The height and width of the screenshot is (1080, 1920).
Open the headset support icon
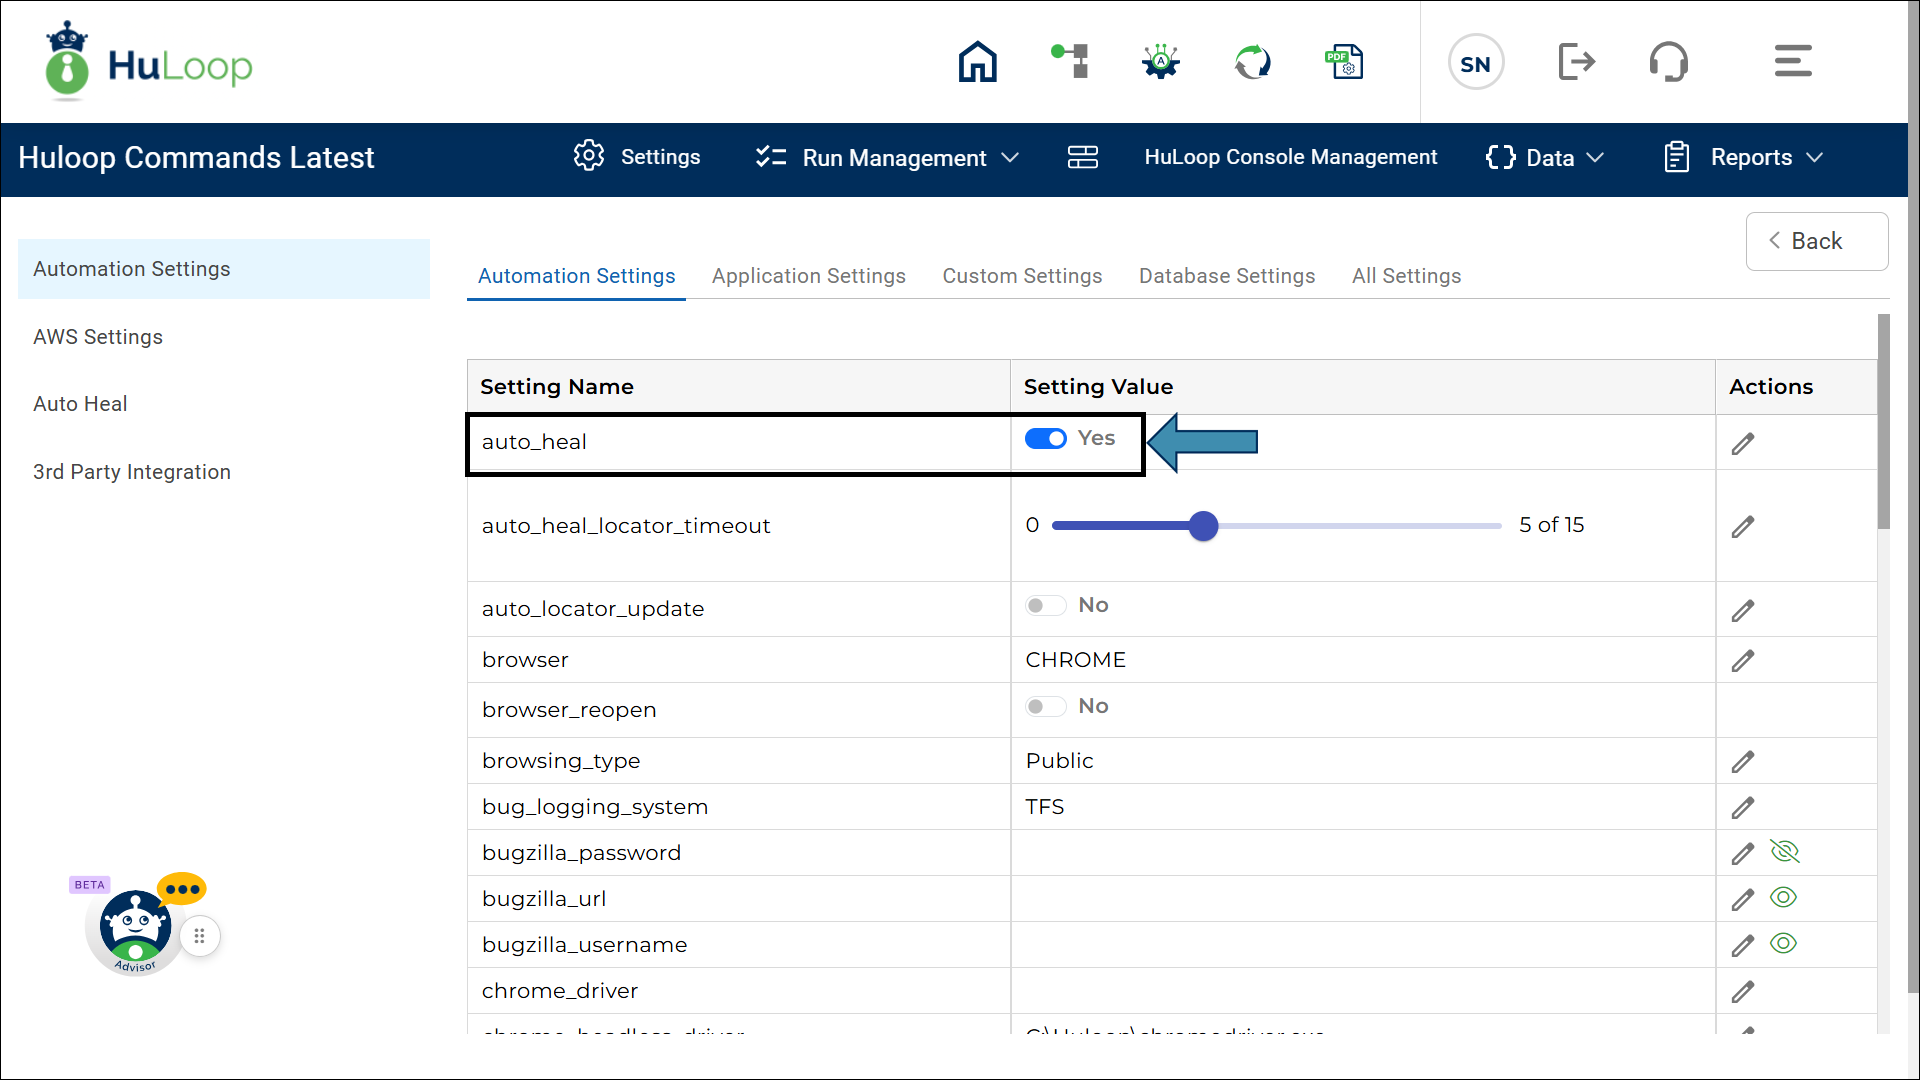click(1668, 62)
